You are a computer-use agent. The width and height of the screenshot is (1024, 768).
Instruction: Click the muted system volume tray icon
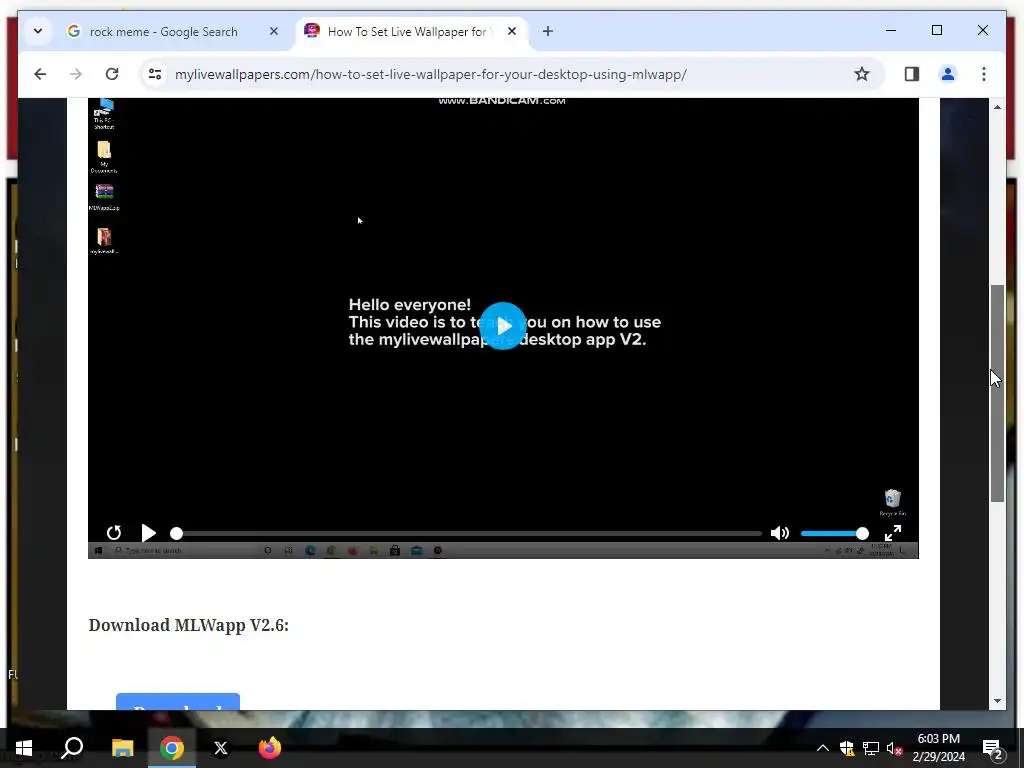(x=895, y=748)
